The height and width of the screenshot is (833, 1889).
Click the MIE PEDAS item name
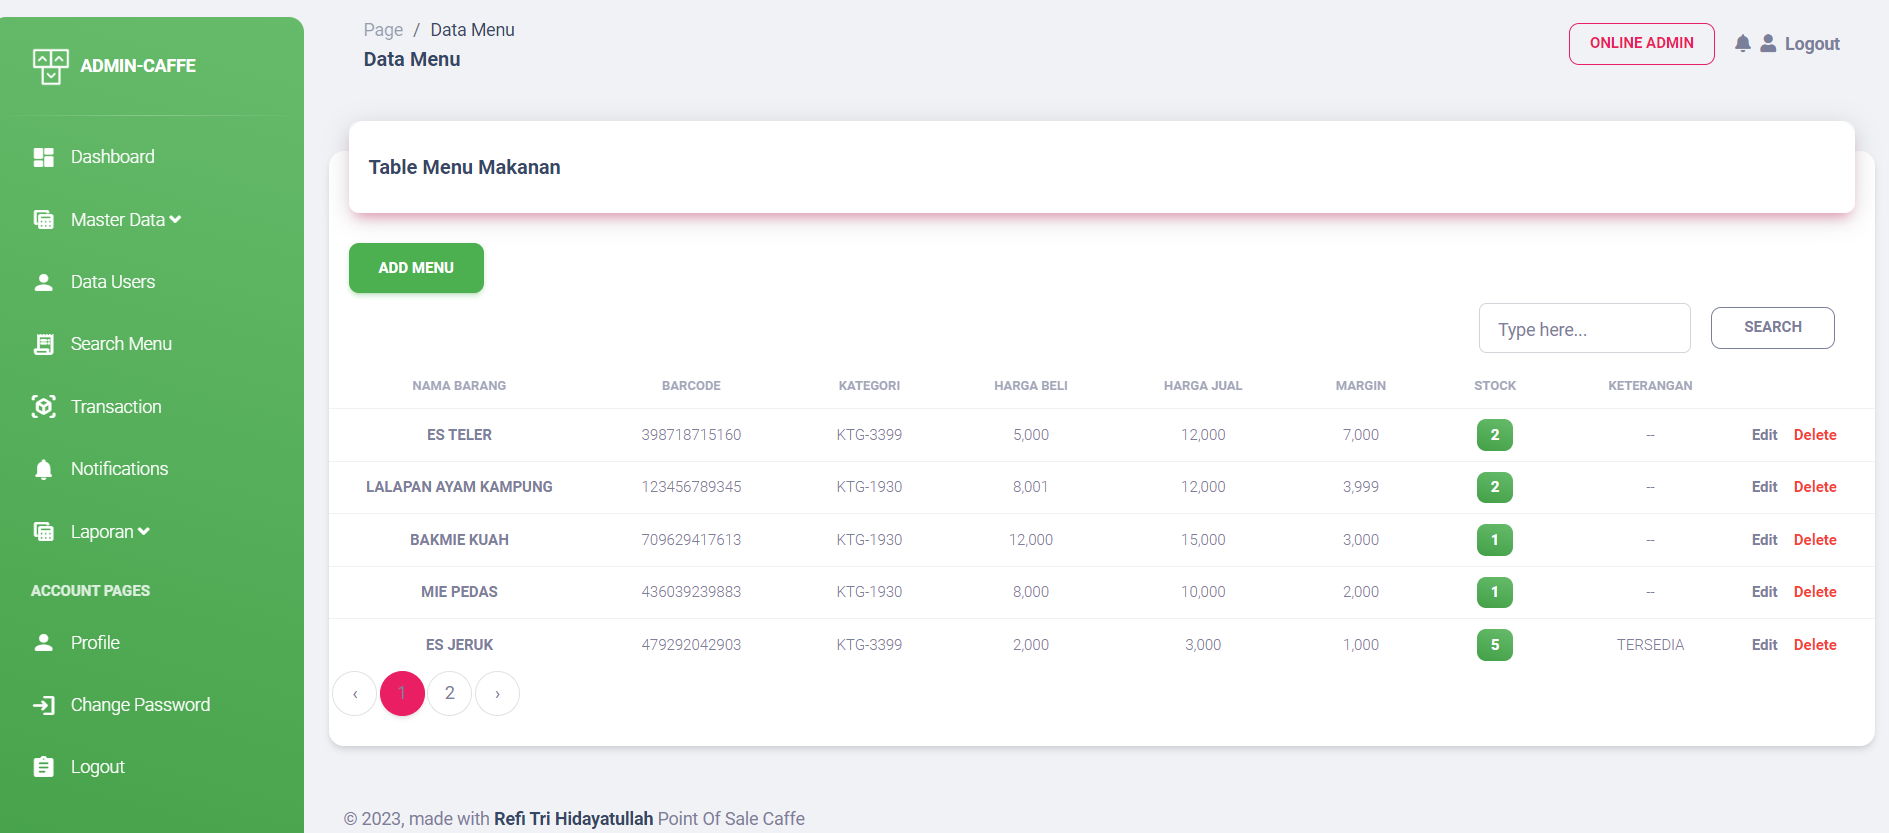(459, 592)
